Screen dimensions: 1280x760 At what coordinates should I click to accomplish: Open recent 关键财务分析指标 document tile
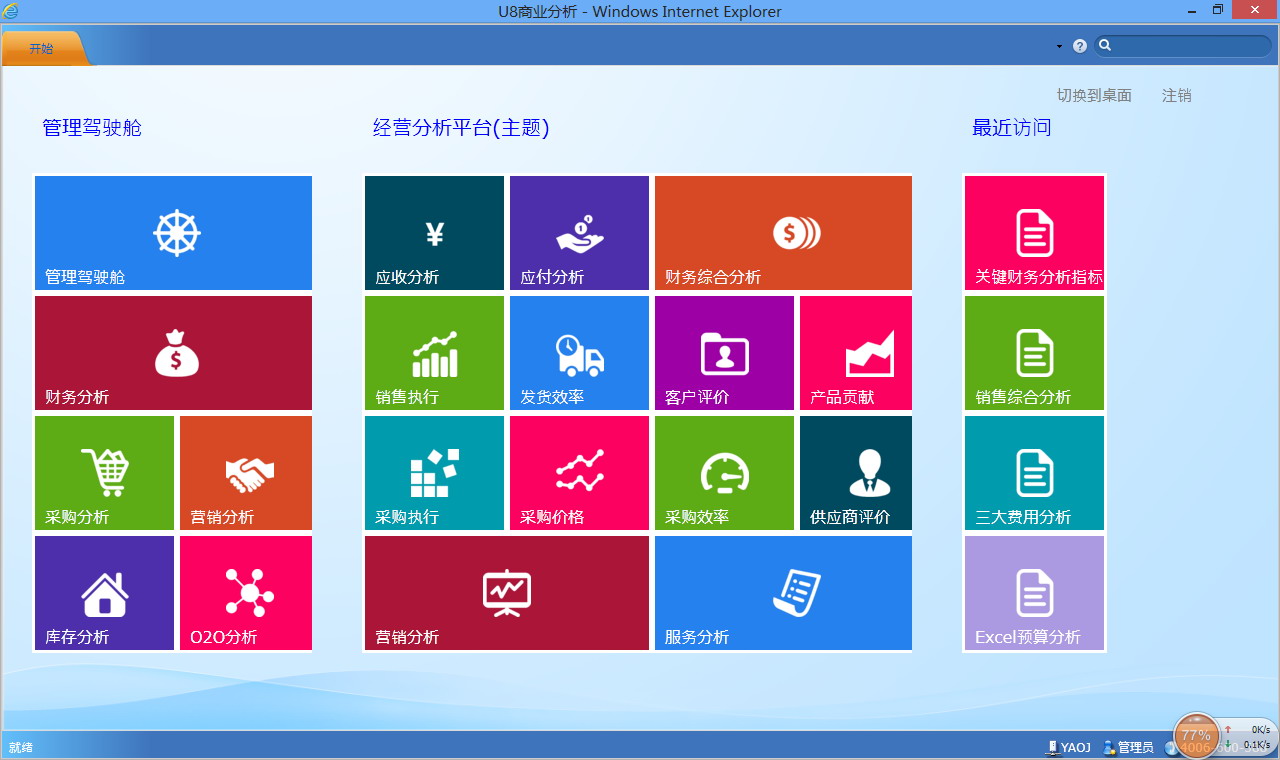pos(1034,233)
